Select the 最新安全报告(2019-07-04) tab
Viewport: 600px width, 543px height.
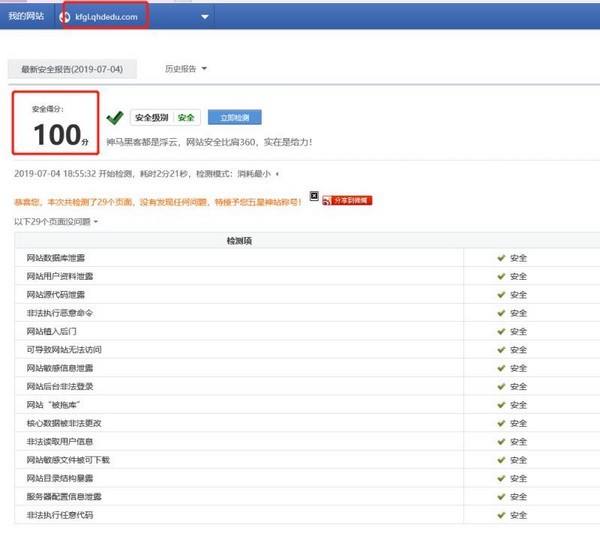click(72, 69)
